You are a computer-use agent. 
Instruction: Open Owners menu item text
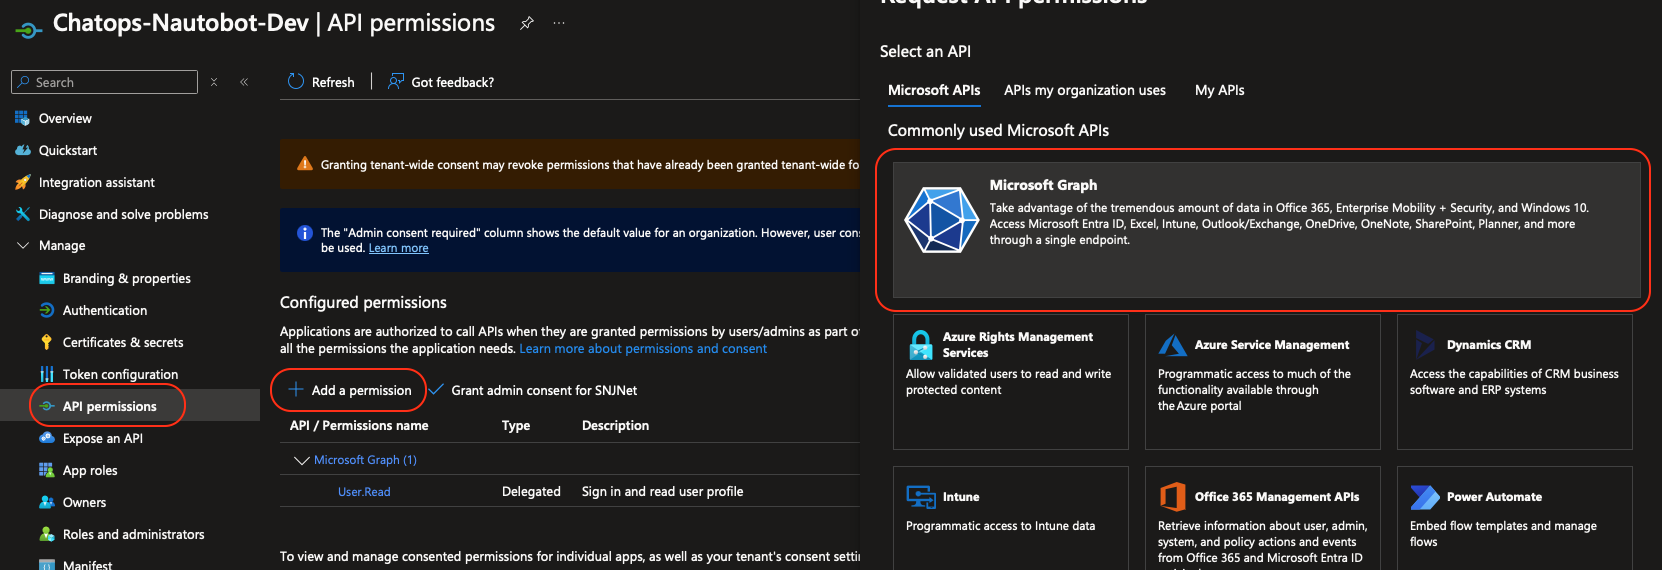84,502
